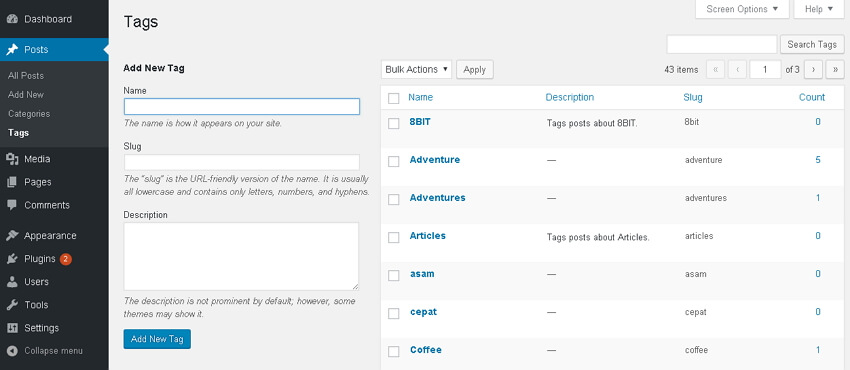Viewport: 850px width, 370px height.
Task: Go to next page arrow
Action: coord(813,69)
